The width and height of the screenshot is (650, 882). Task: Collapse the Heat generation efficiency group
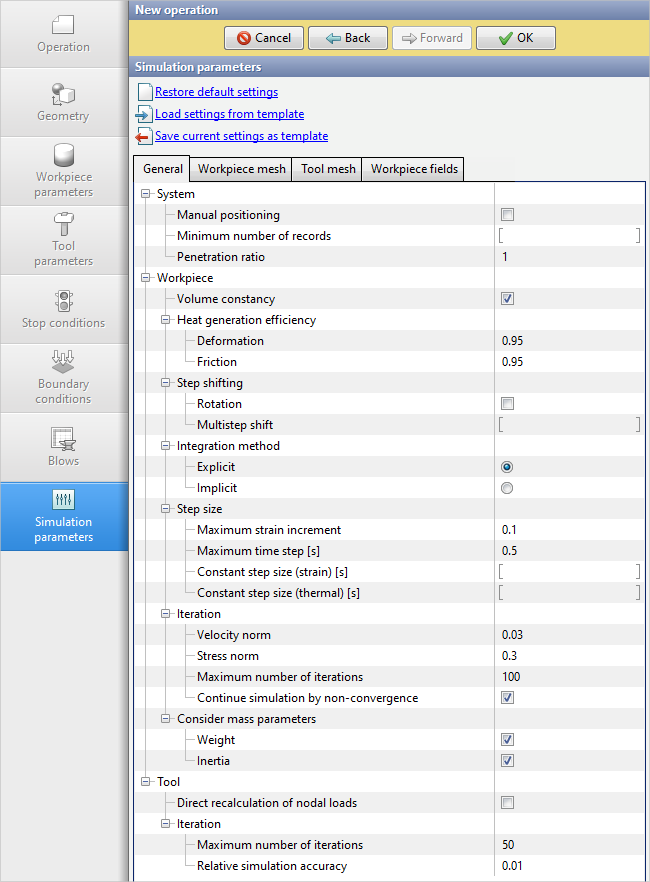click(x=167, y=320)
